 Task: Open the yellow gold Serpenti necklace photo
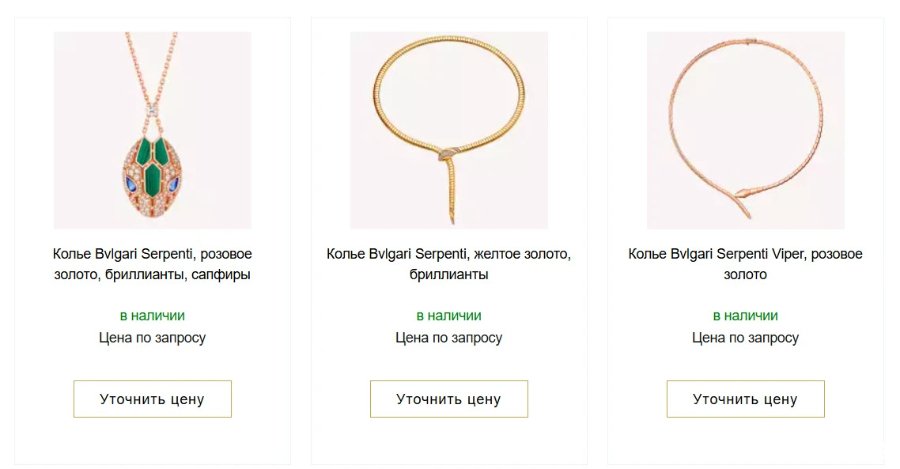click(x=448, y=130)
